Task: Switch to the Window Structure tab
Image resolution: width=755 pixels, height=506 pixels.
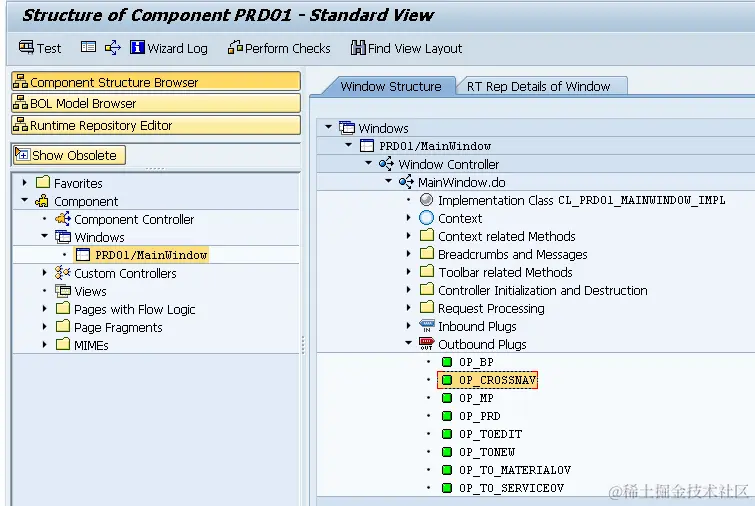Action: click(x=391, y=86)
